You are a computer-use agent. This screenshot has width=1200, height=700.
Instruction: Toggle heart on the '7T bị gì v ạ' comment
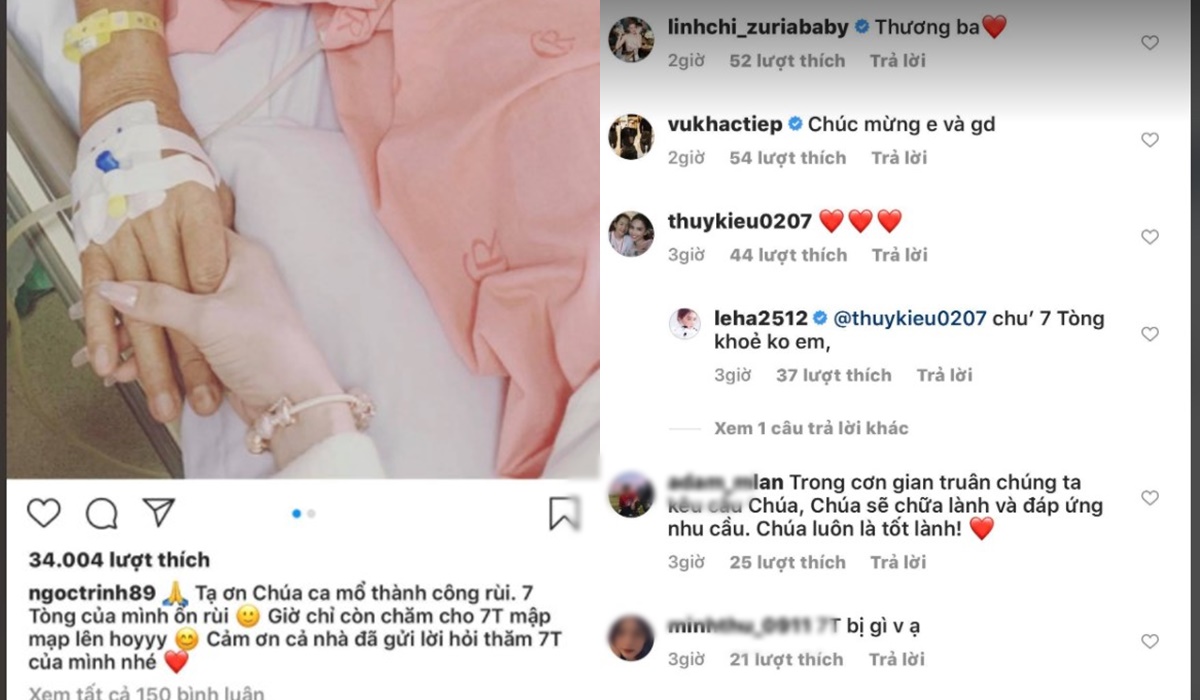(1150, 641)
